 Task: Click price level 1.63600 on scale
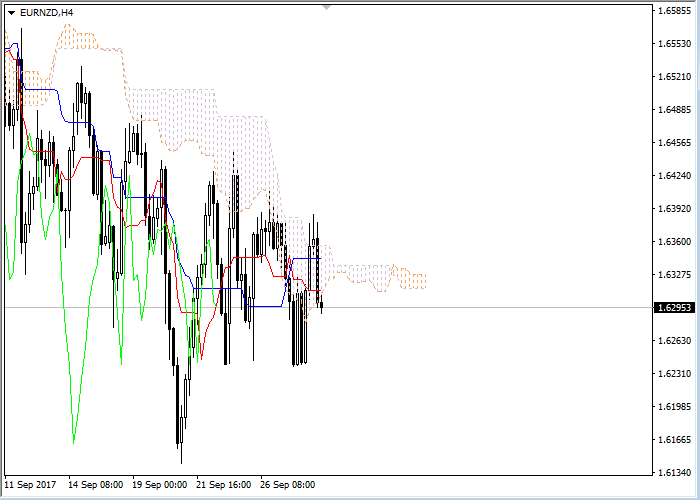tap(675, 242)
